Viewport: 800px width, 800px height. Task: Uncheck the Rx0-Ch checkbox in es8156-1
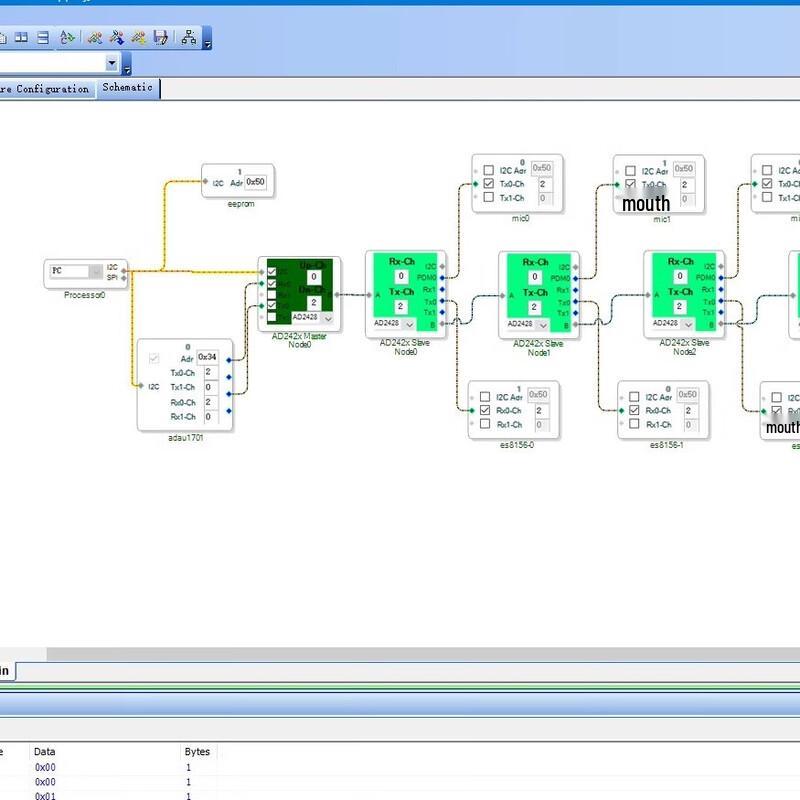click(x=634, y=410)
